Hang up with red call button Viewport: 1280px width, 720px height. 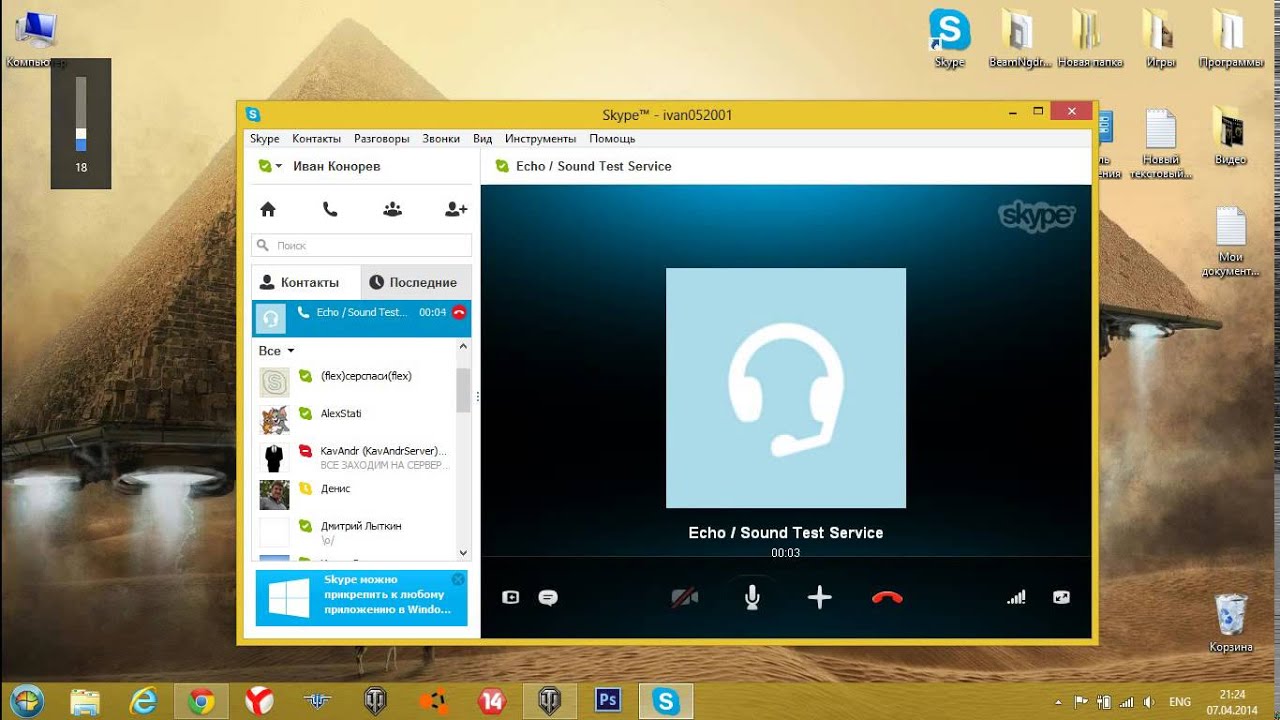[887, 597]
